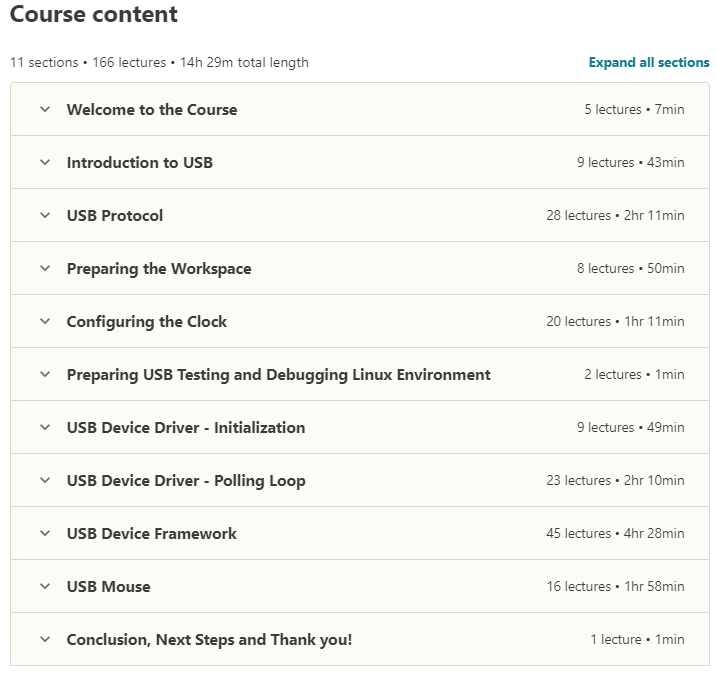
Task: Expand chevron beside Introduction to USB
Action: pos(45,162)
